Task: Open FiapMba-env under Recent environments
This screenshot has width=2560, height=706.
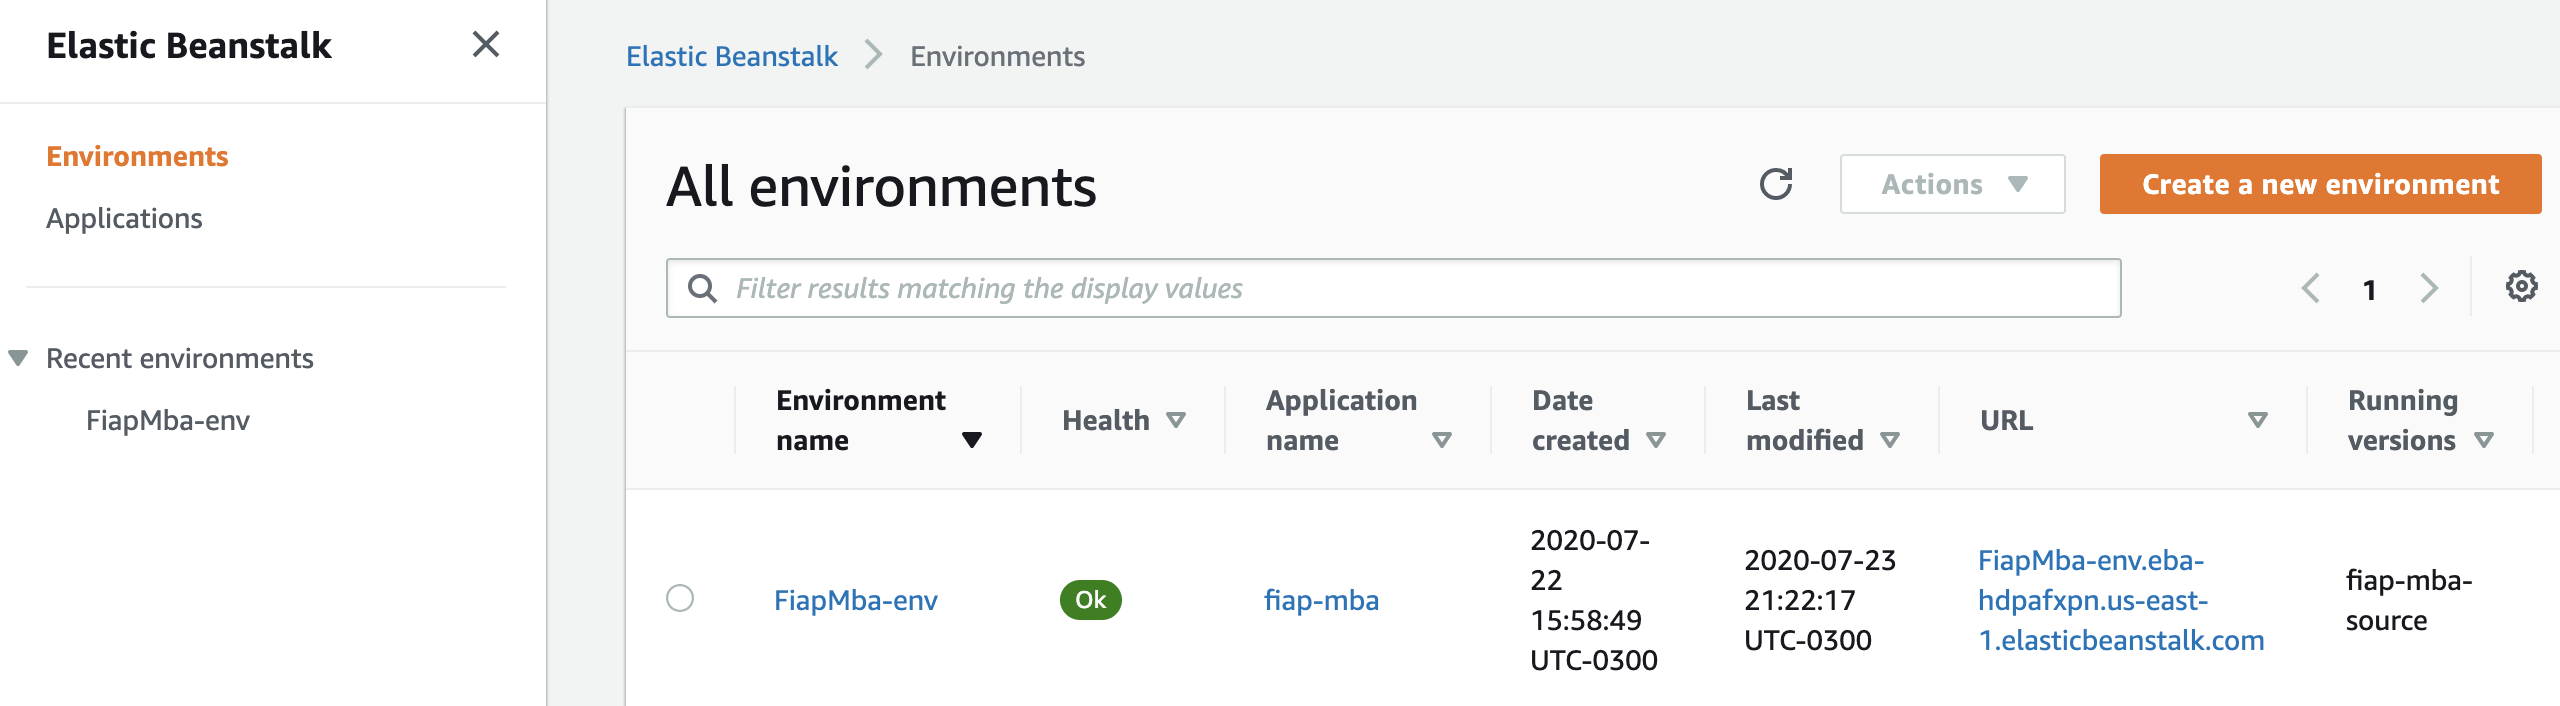Action: 167,420
